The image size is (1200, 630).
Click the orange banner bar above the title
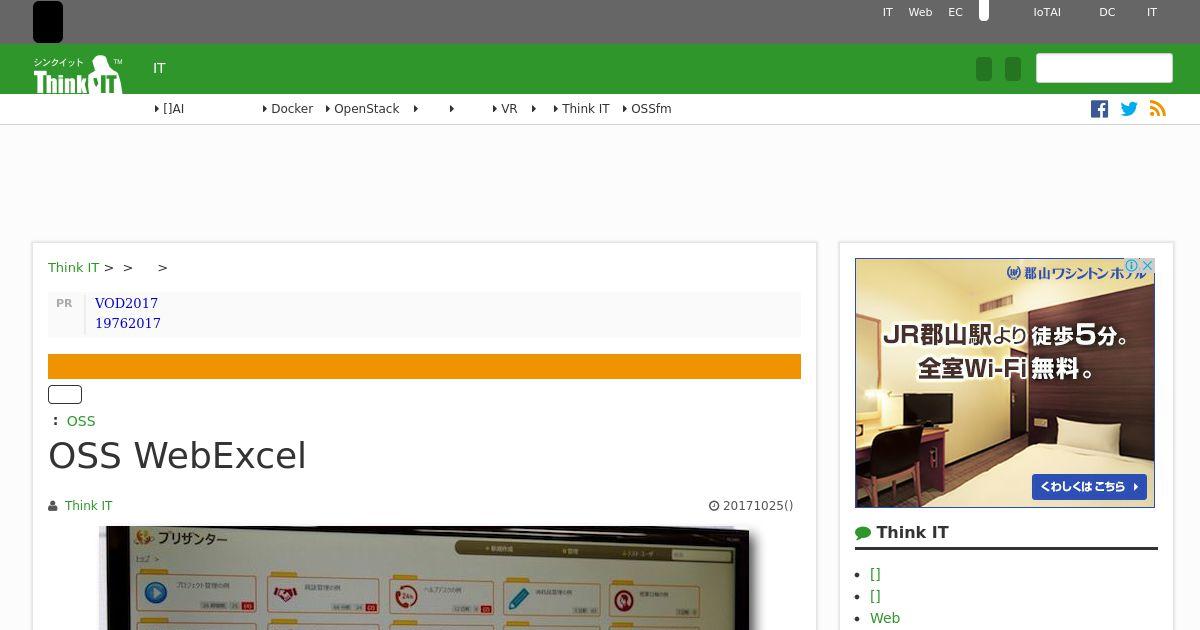tap(424, 366)
